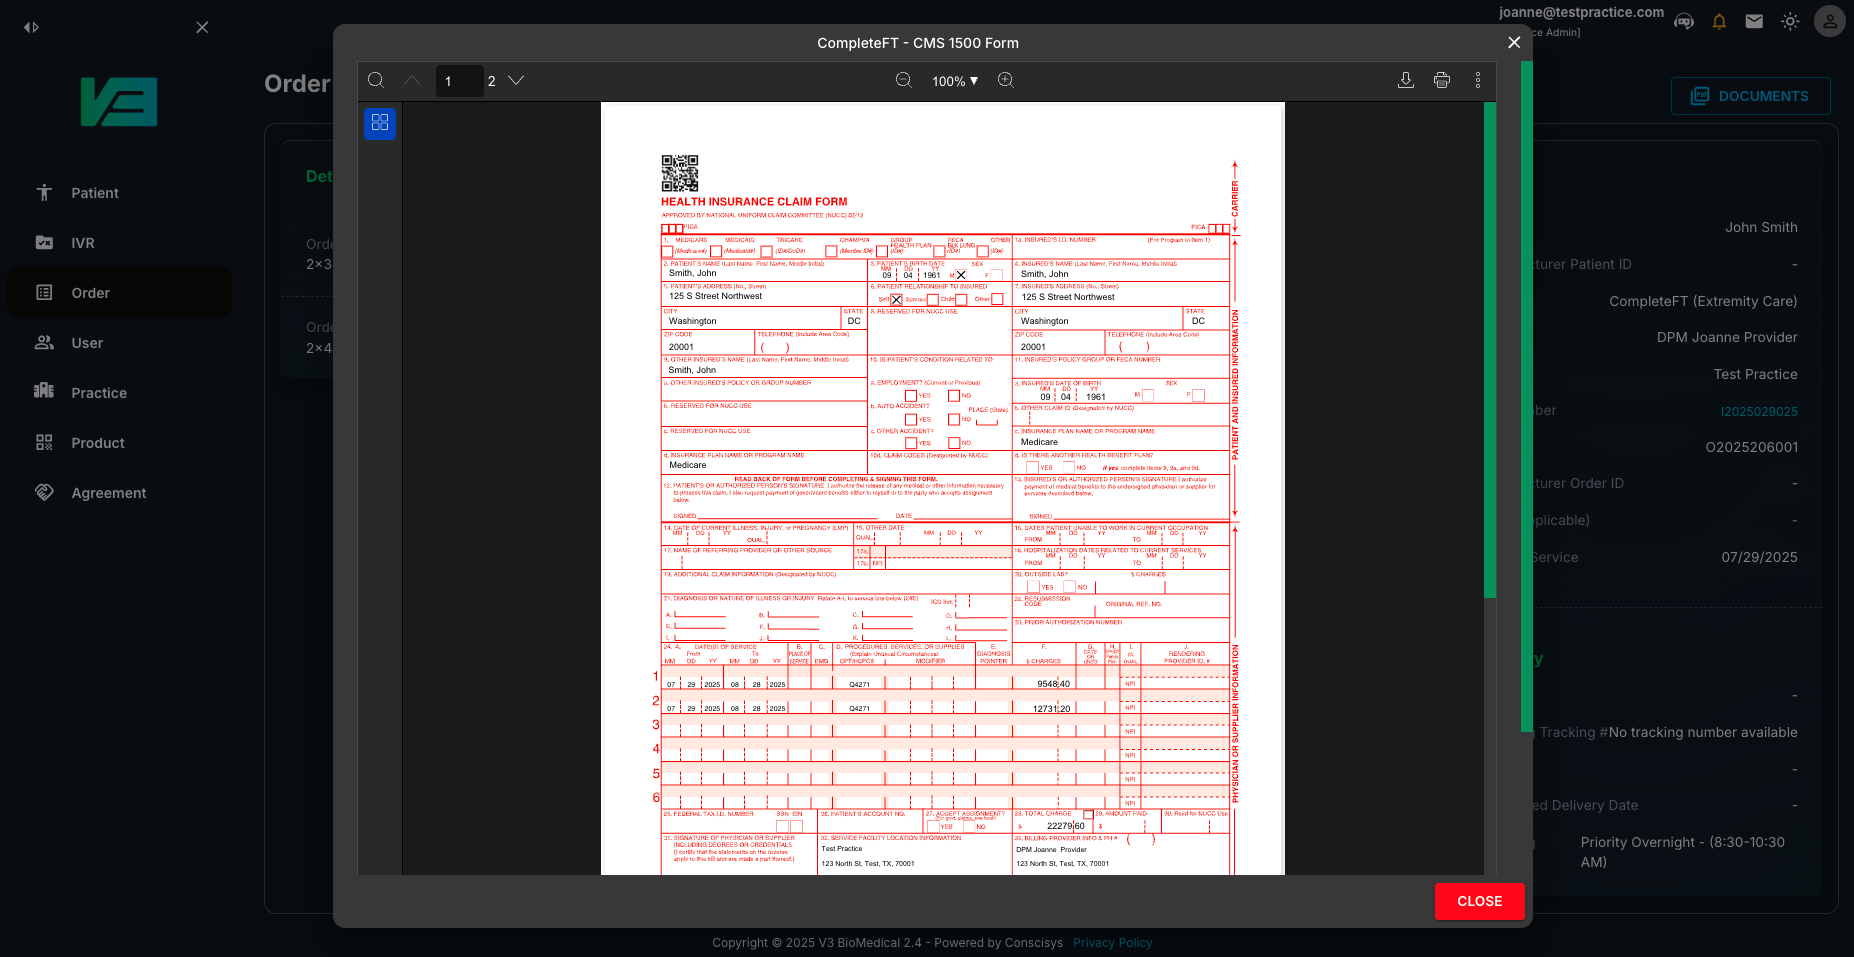Toggle the thumbnail panel button
The image size is (1854, 957).
pos(380,123)
